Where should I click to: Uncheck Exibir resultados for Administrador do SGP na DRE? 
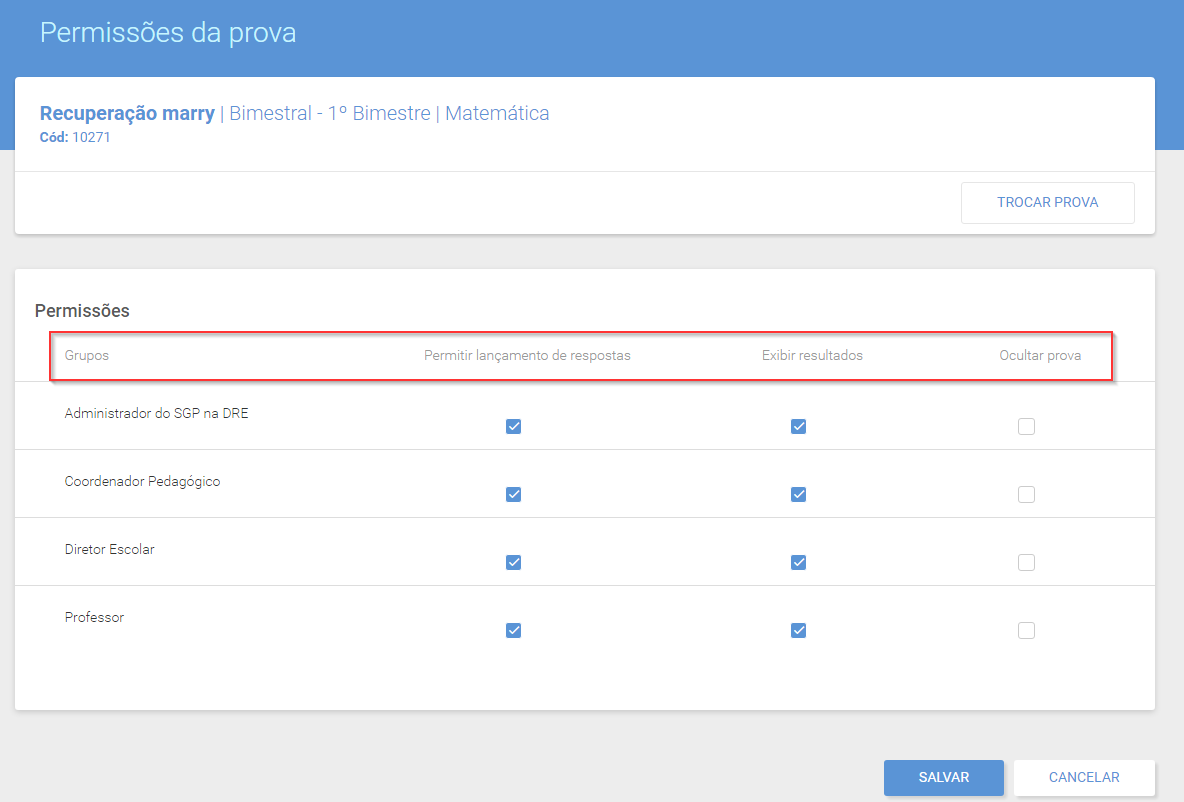pos(798,427)
